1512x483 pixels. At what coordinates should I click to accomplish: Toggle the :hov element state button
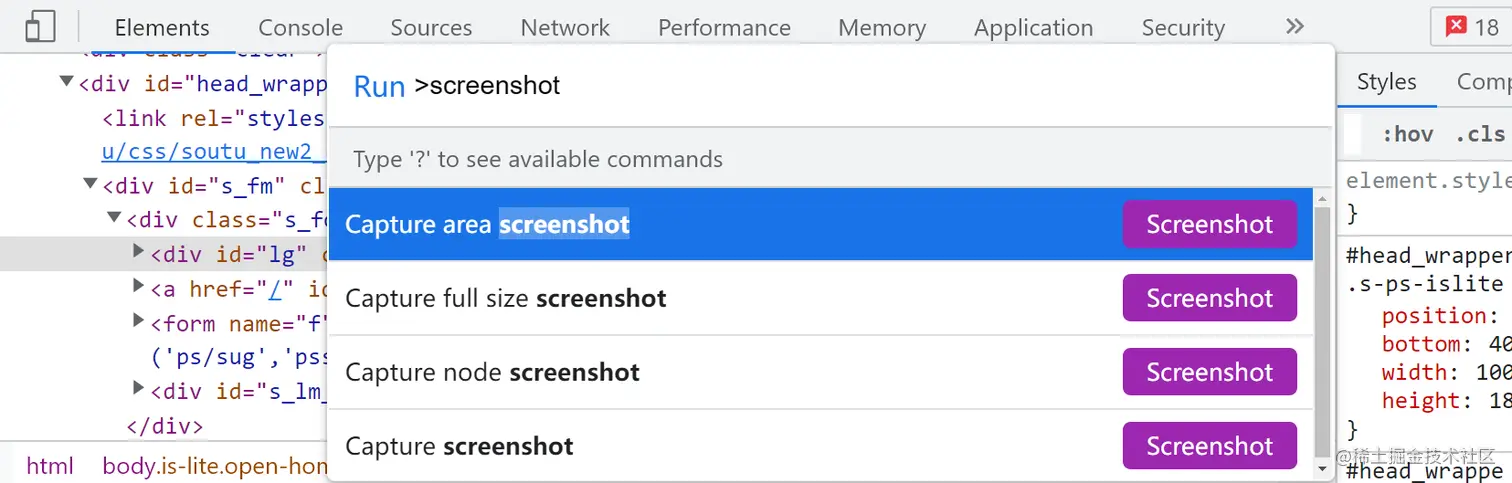1407,134
